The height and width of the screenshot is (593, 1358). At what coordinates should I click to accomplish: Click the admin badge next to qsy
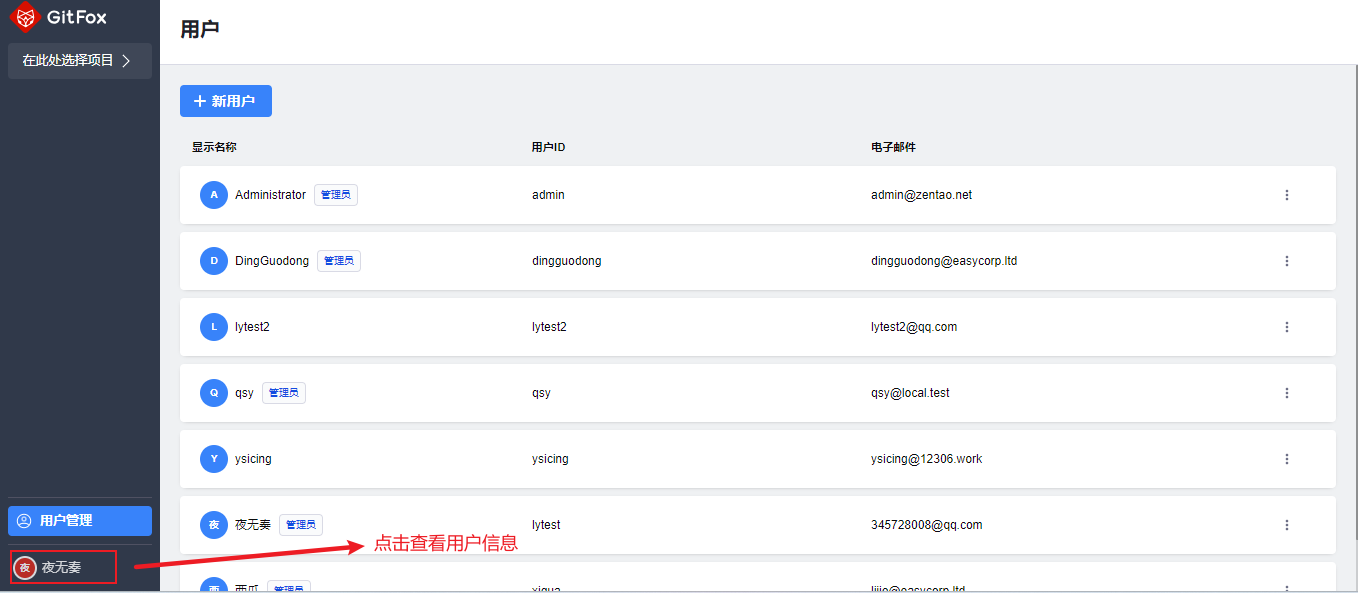(x=284, y=393)
